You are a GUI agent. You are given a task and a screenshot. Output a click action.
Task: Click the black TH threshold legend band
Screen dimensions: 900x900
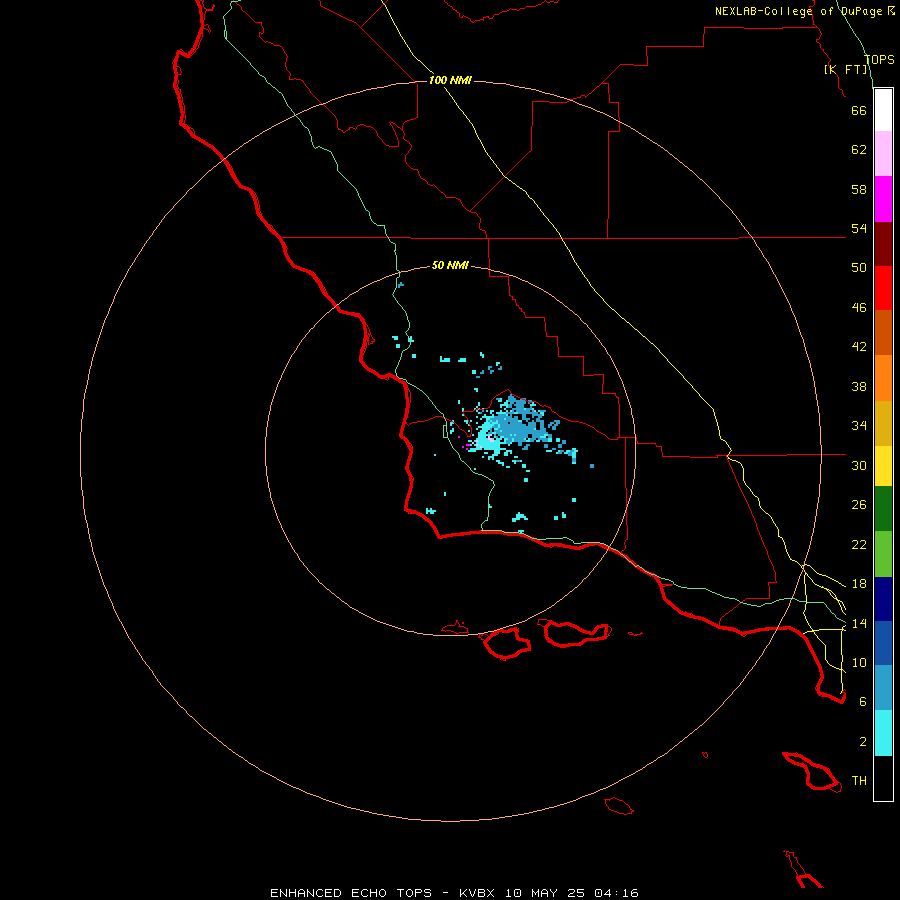point(883,778)
